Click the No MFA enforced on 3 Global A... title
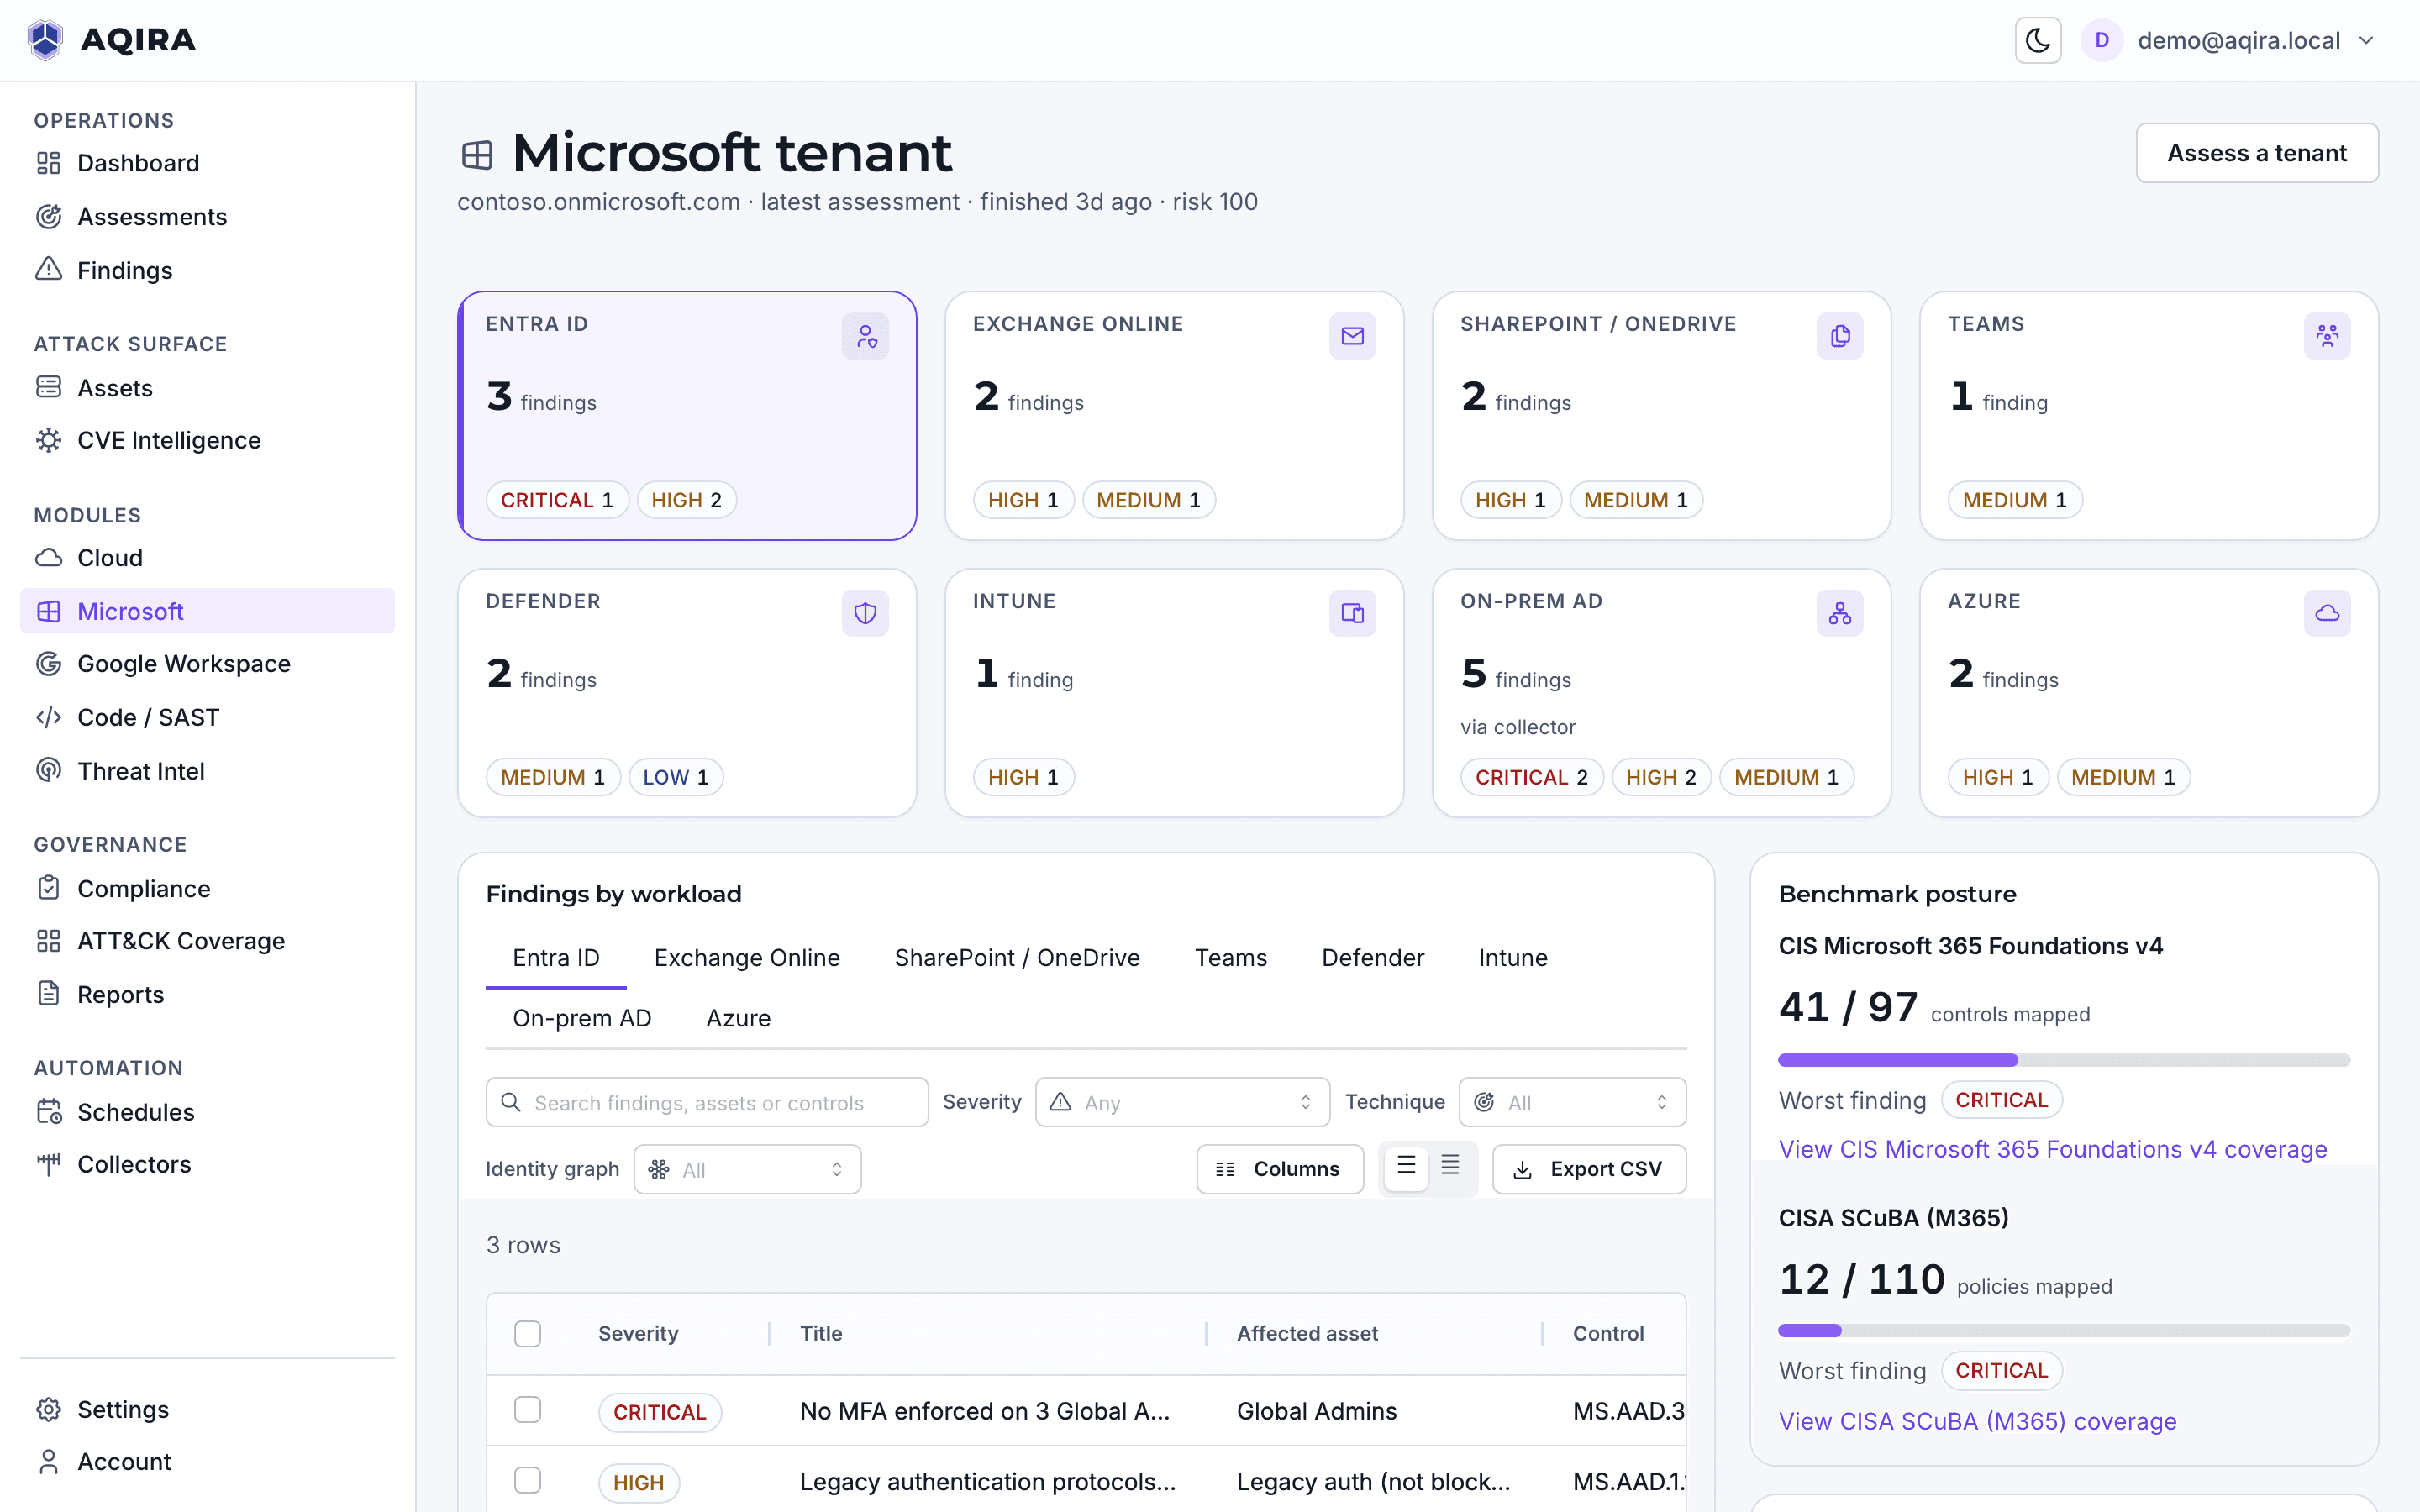2420x1512 pixels. [985, 1411]
